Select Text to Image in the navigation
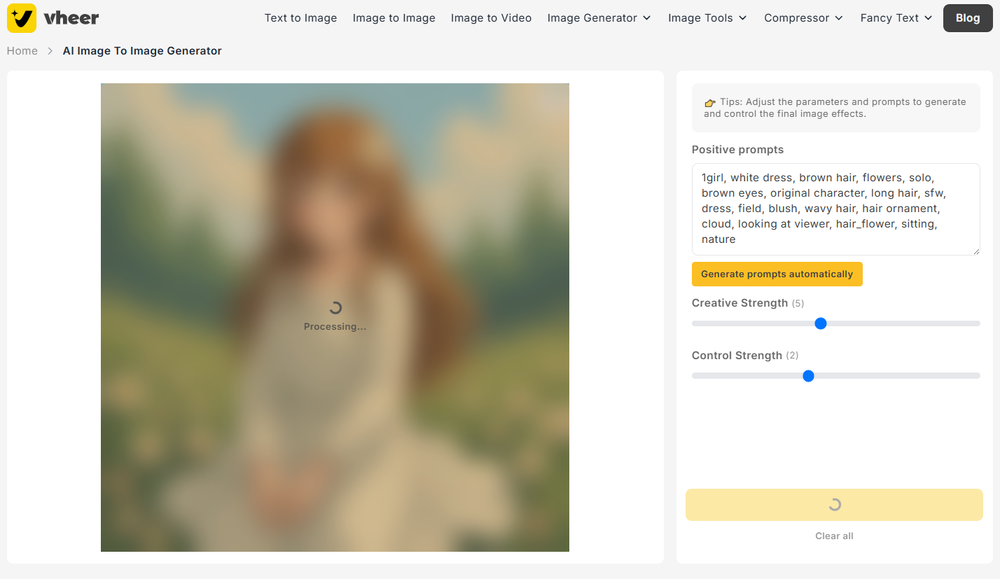The image size is (1000, 579). pos(300,18)
